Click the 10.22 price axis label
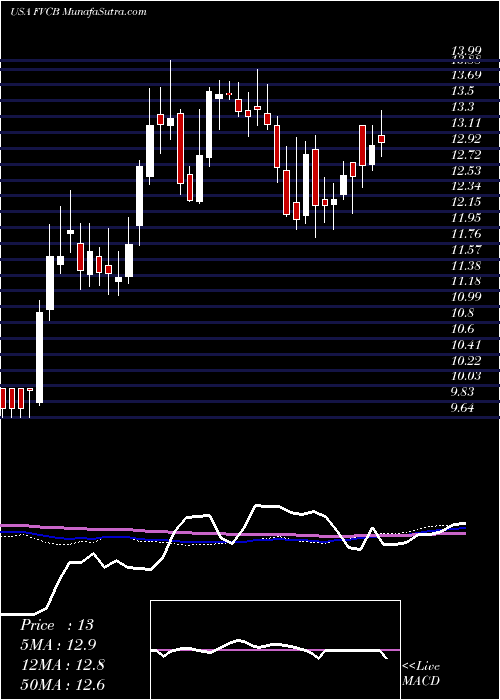This screenshot has height=700, width=500. (x=466, y=361)
